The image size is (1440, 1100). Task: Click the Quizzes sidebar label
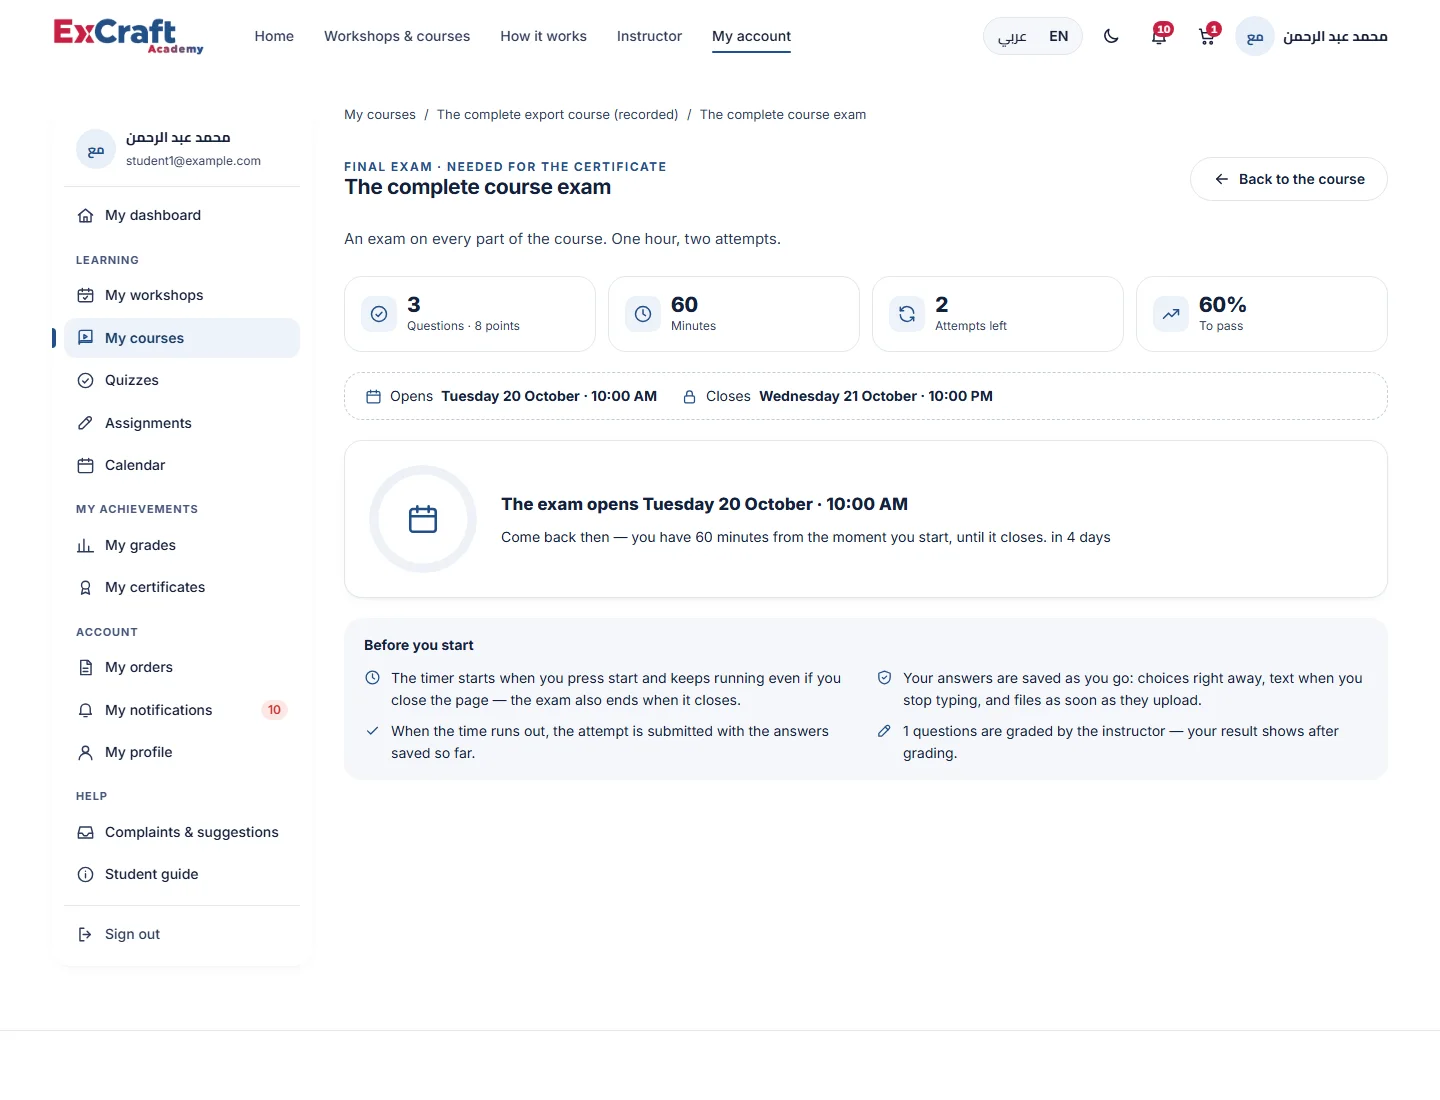click(132, 380)
